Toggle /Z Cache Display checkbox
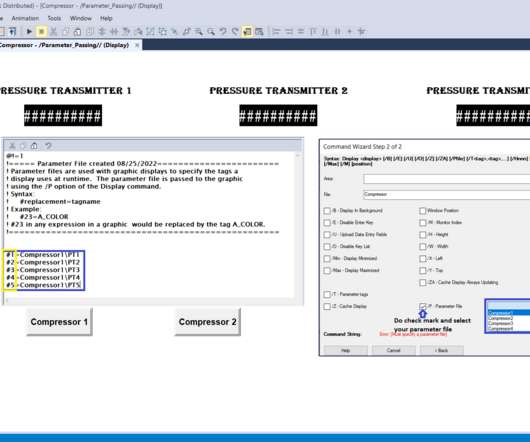530x442 pixels. click(x=327, y=306)
